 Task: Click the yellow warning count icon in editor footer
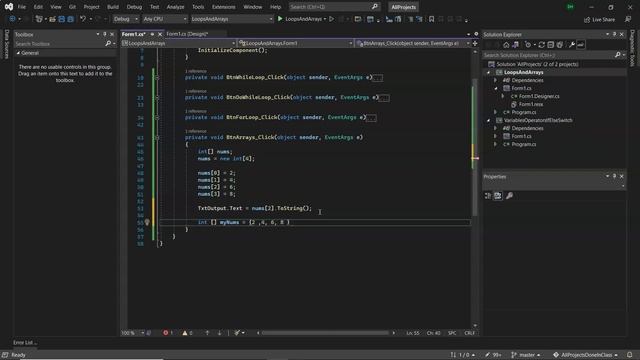click(185, 333)
